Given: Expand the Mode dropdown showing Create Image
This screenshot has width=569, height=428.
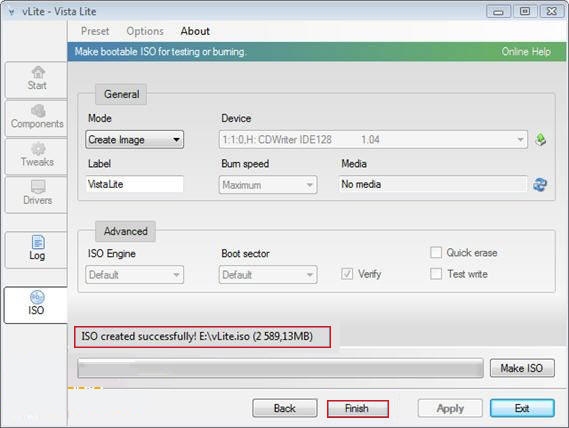Looking at the screenshot, I should tap(135, 140).
